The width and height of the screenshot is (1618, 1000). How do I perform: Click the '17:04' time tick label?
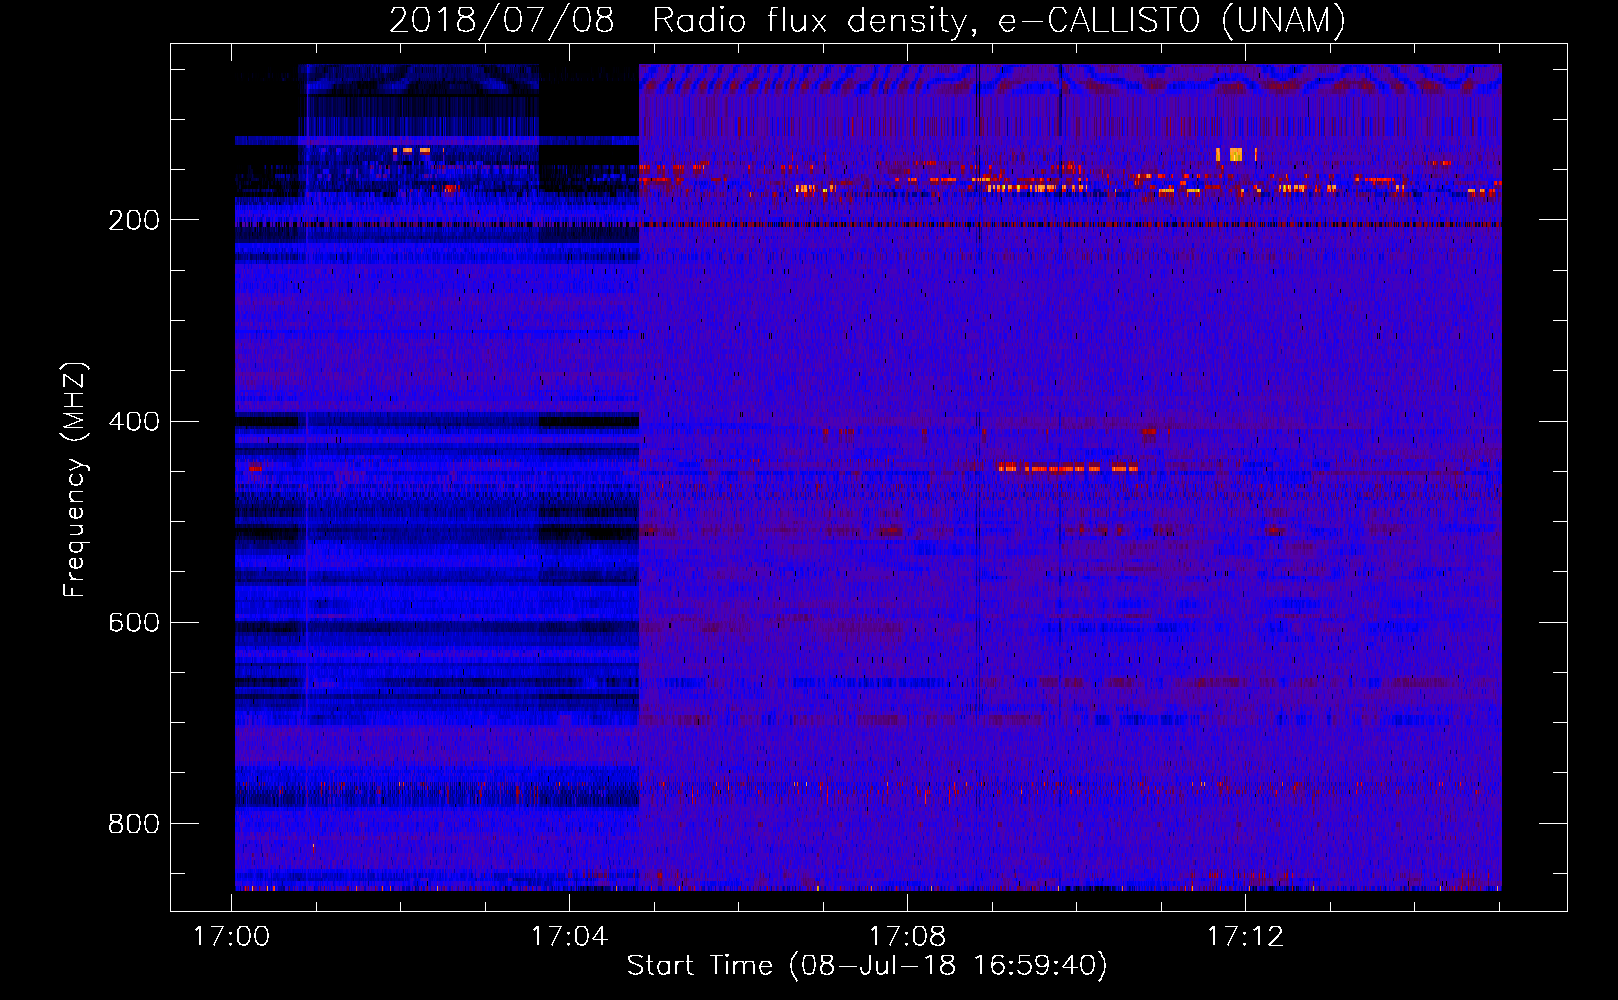coord(569,937)
